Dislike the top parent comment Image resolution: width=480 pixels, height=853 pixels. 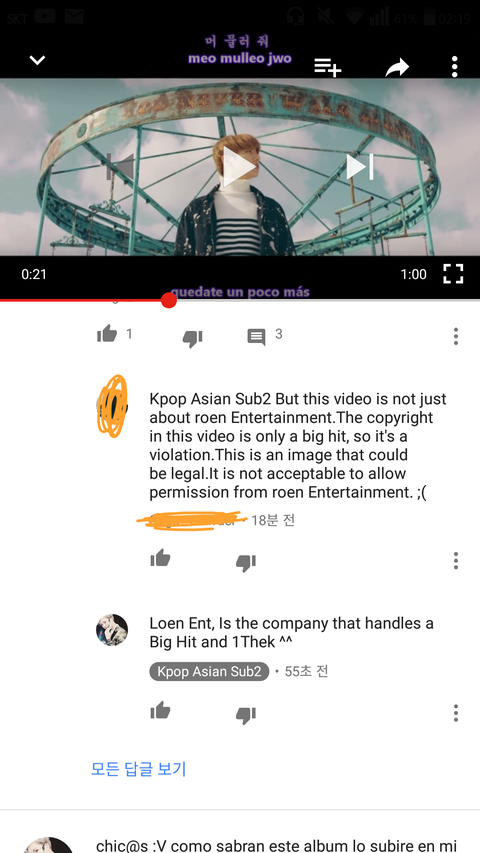[x=192, y=338]
